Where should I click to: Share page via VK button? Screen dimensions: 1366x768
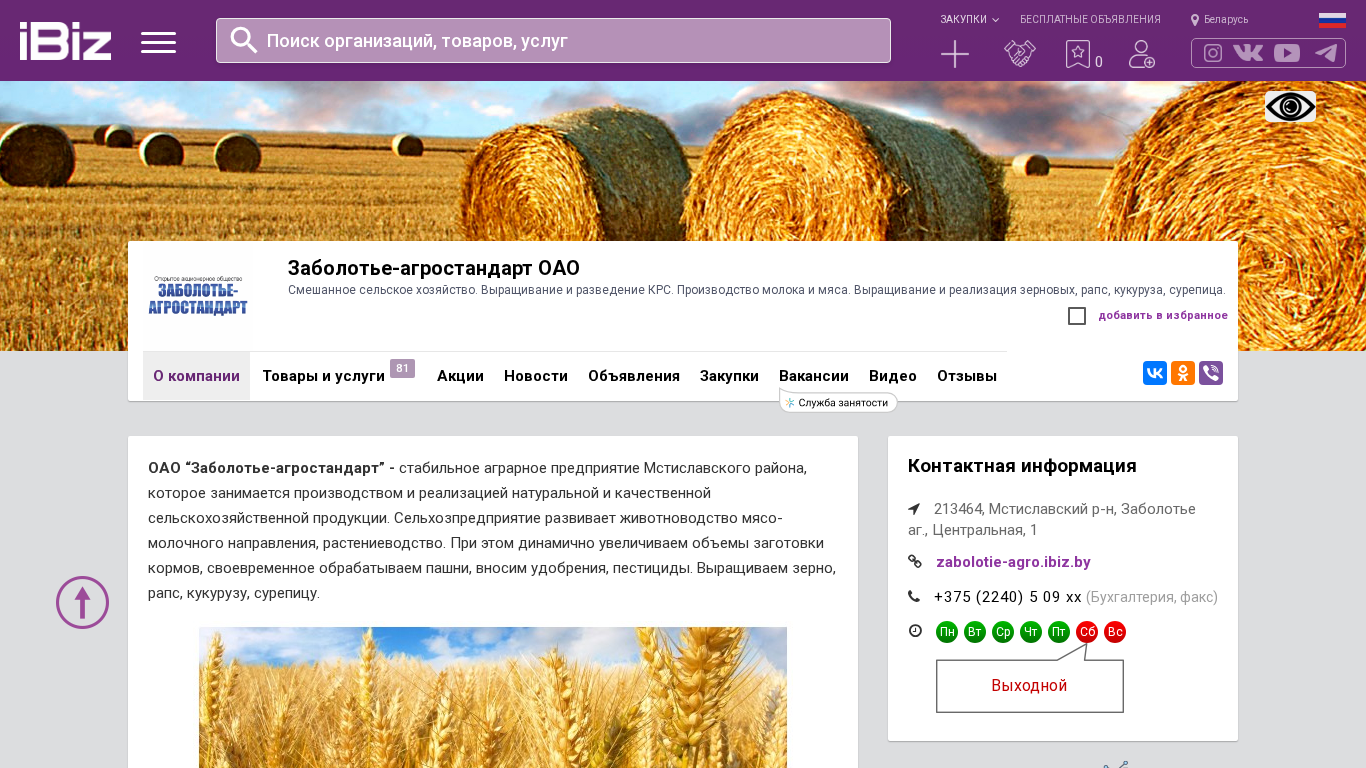click(x=1155, y=373)
